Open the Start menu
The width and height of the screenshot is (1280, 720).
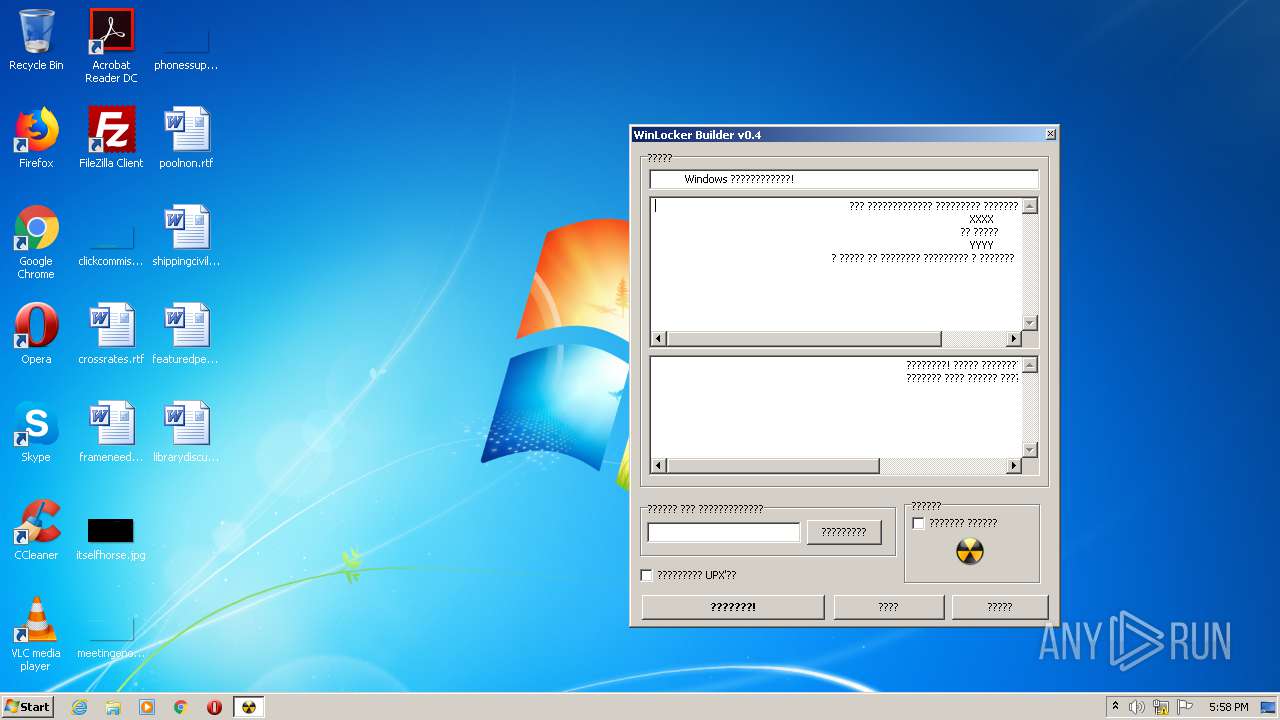pos(28,707)
